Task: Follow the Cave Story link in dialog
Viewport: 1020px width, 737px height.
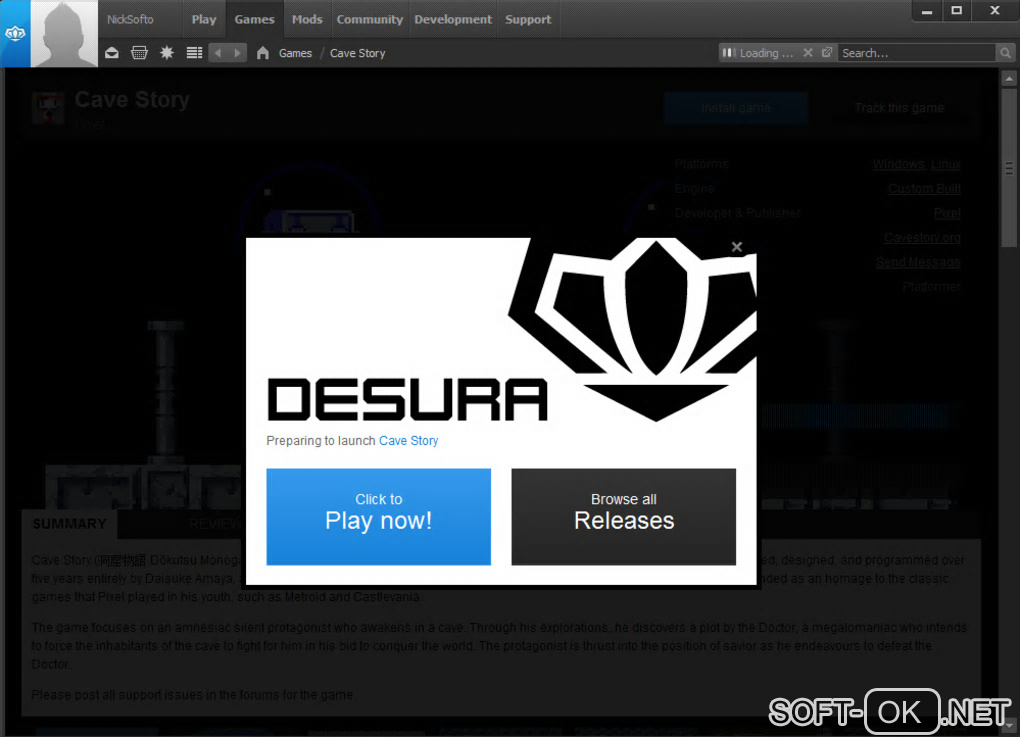Action: 409,440
